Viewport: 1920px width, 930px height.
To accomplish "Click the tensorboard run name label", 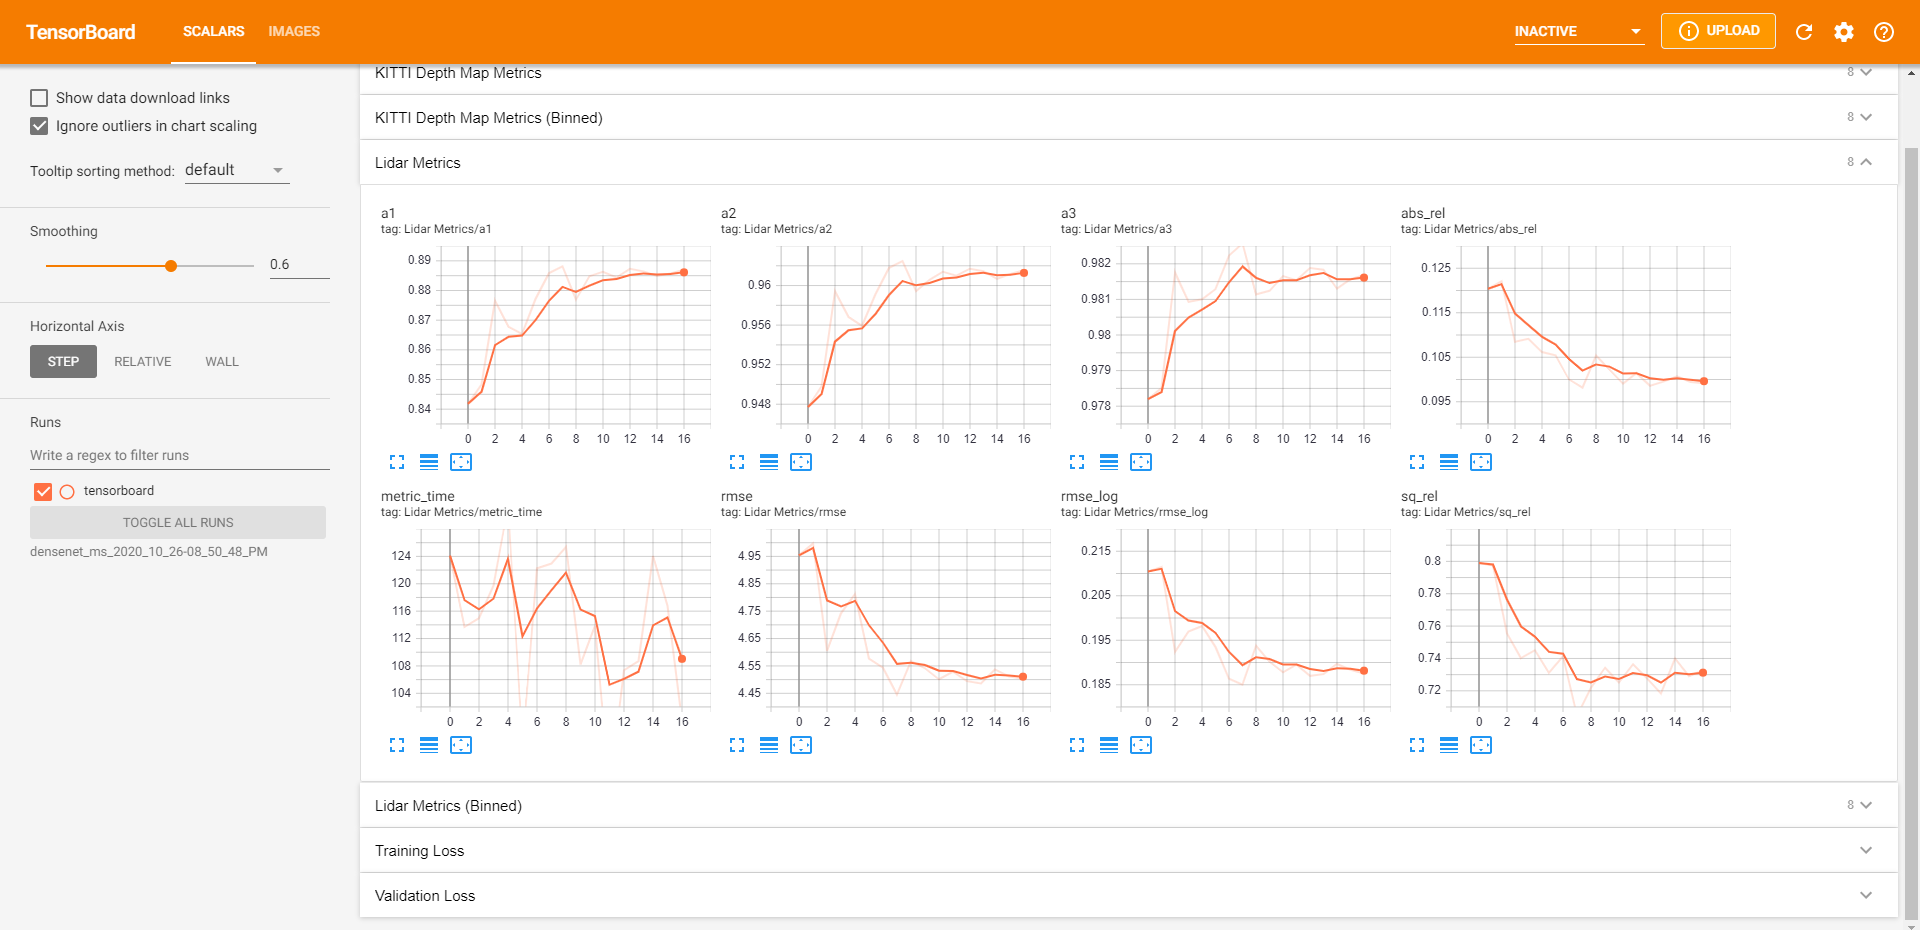I will [119, 491].
